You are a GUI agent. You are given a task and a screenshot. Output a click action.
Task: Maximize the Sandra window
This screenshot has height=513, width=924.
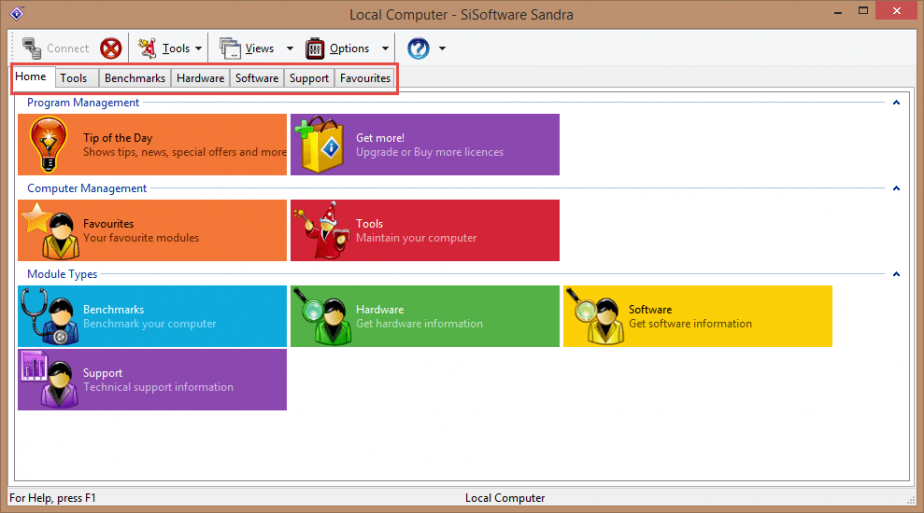point(863,11)
